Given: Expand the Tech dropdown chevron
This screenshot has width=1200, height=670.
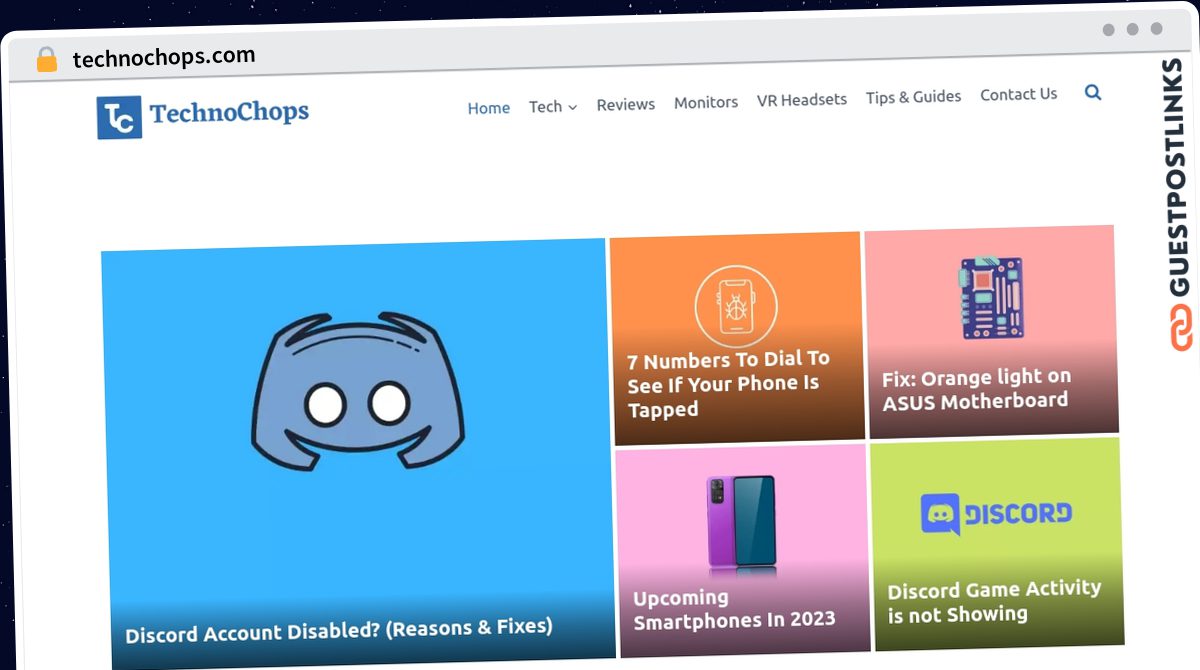Looking at the screenshot, I should (x=573, y=107).
